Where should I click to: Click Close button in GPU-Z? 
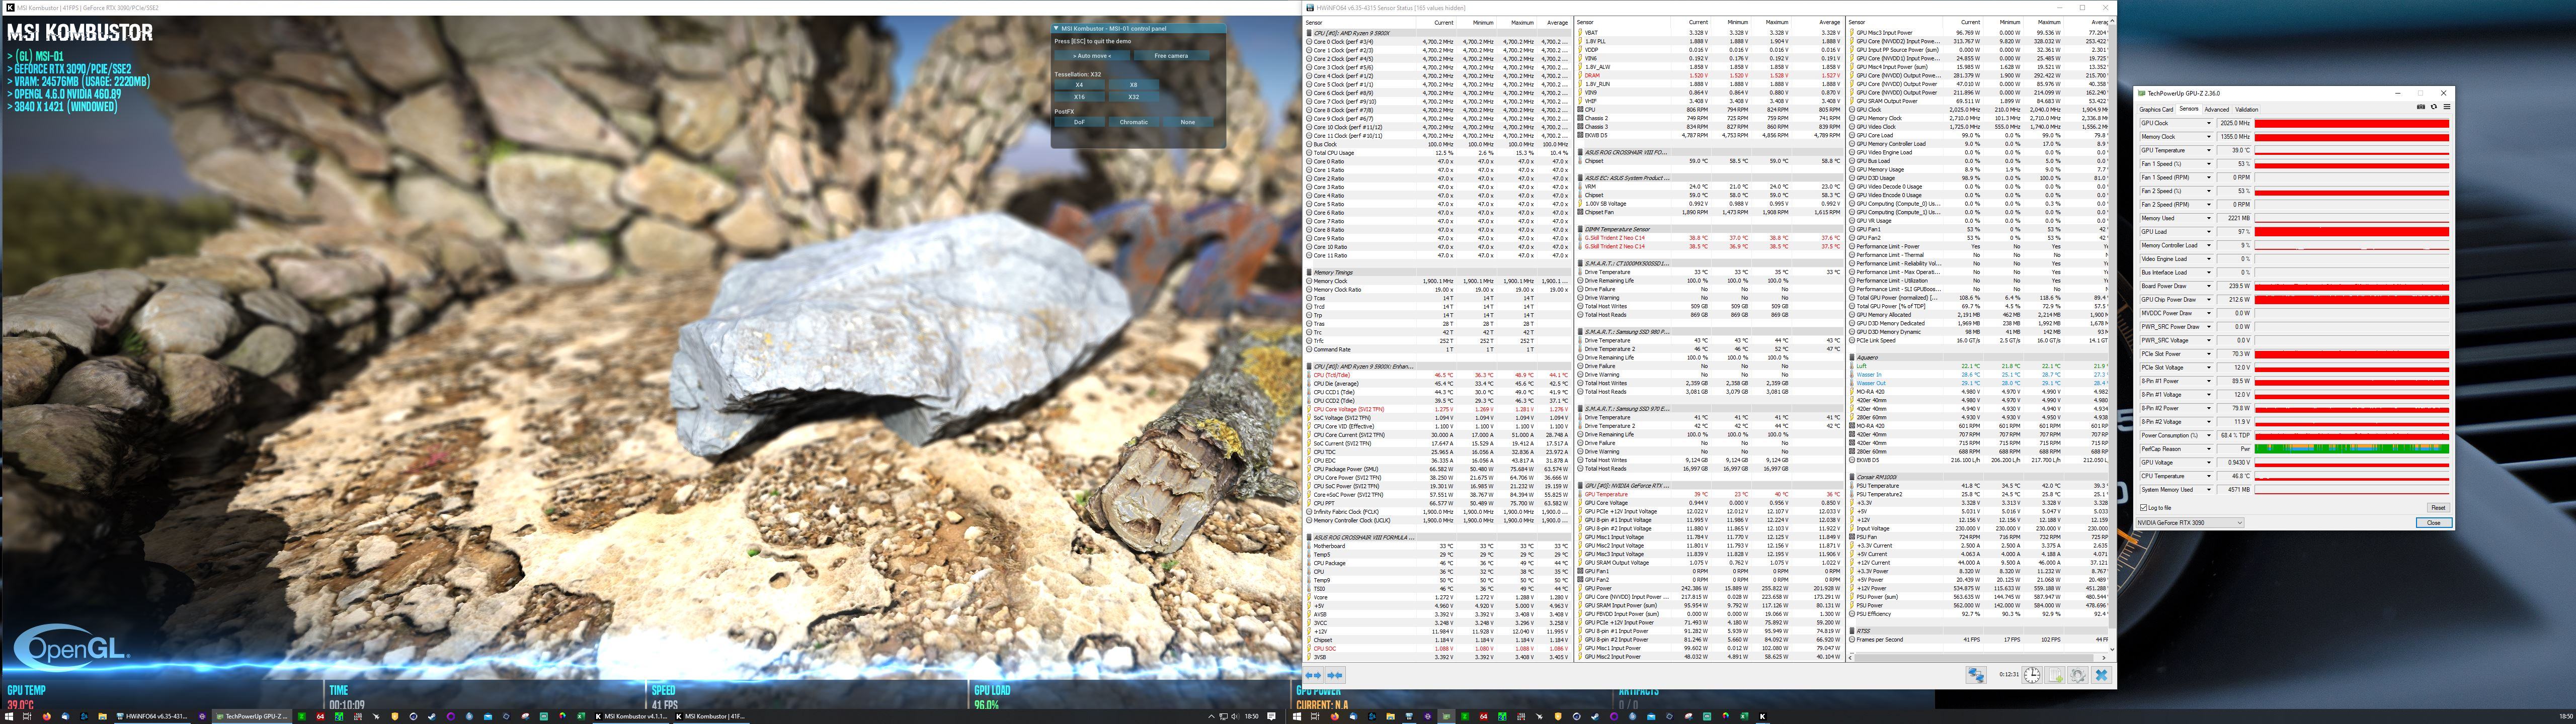tap(2434, 522)
